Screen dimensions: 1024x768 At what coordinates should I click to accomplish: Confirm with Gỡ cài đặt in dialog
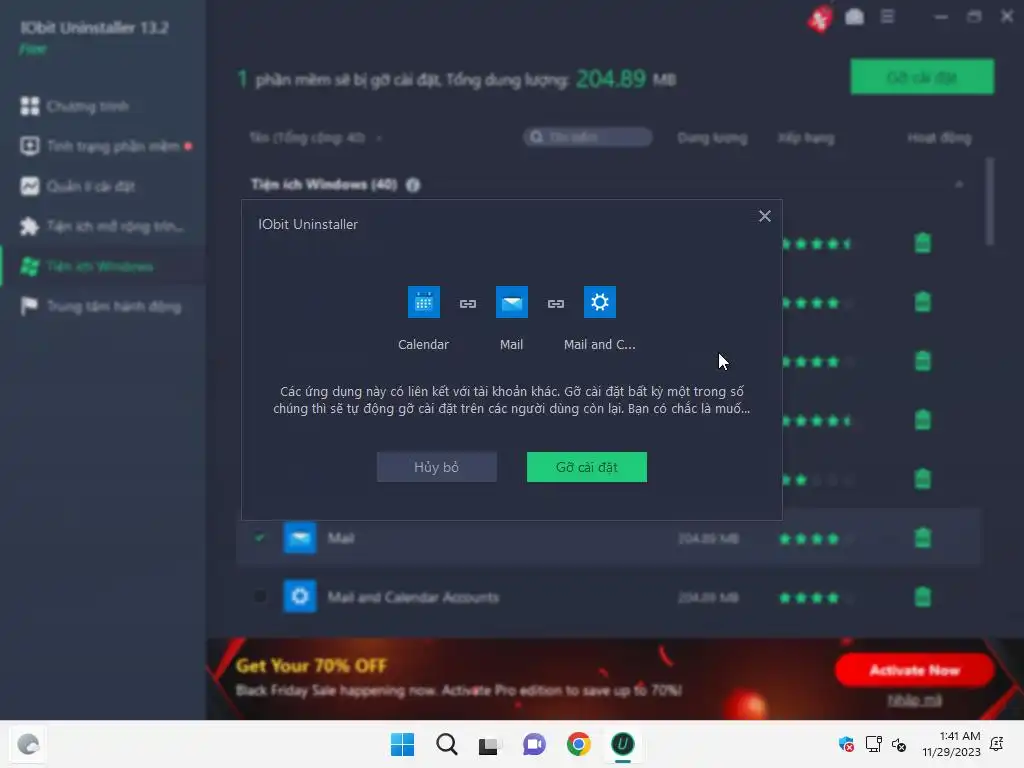point(587,467)
